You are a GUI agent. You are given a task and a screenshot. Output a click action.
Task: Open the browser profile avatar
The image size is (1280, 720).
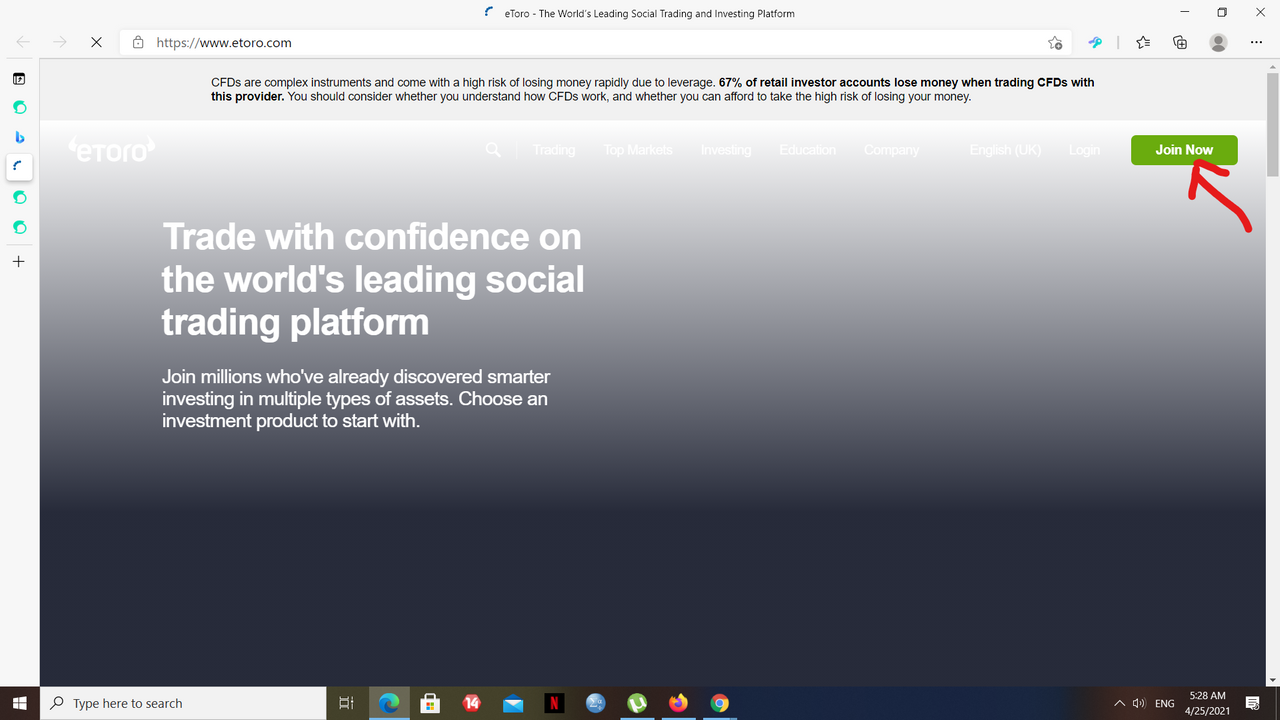point(1218,43)
